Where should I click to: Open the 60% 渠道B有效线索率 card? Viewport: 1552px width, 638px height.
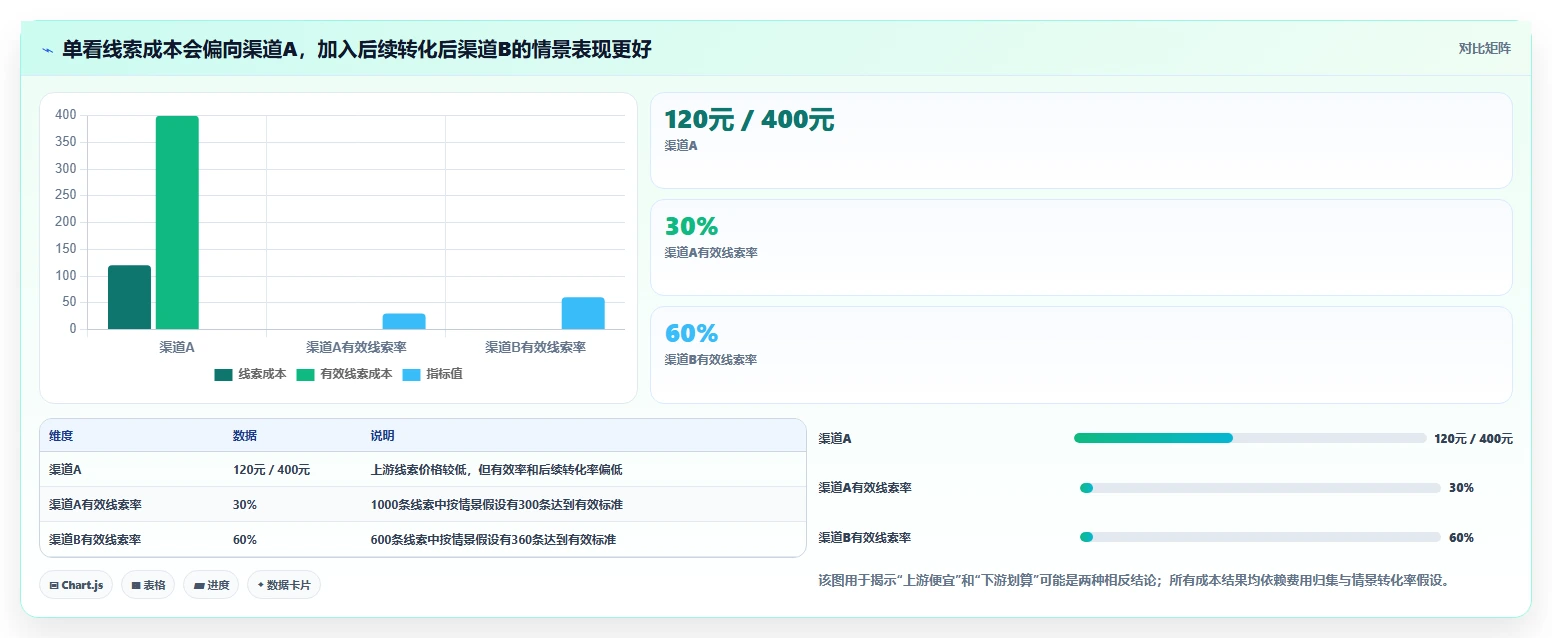(x=1081, y=354)
